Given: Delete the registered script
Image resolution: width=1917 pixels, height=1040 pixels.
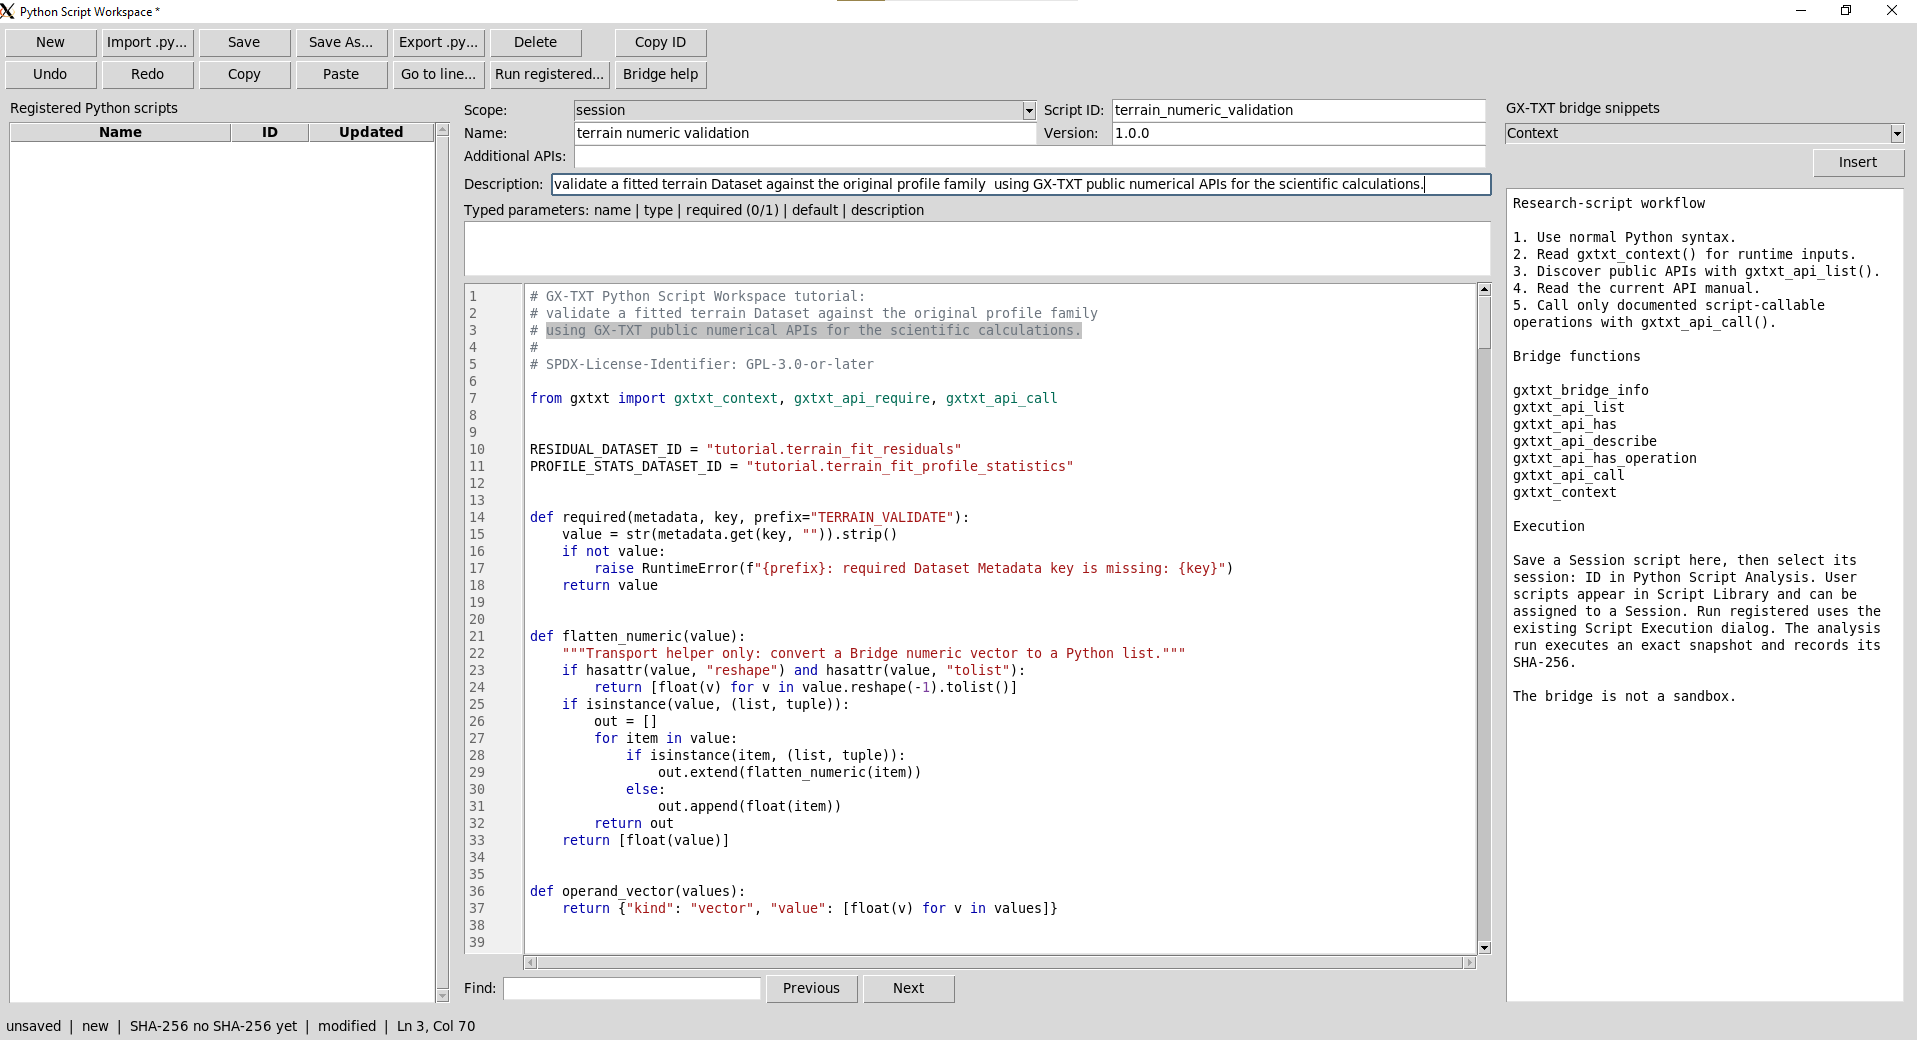Looking at the screenshot, I should (x=536, y=42).
